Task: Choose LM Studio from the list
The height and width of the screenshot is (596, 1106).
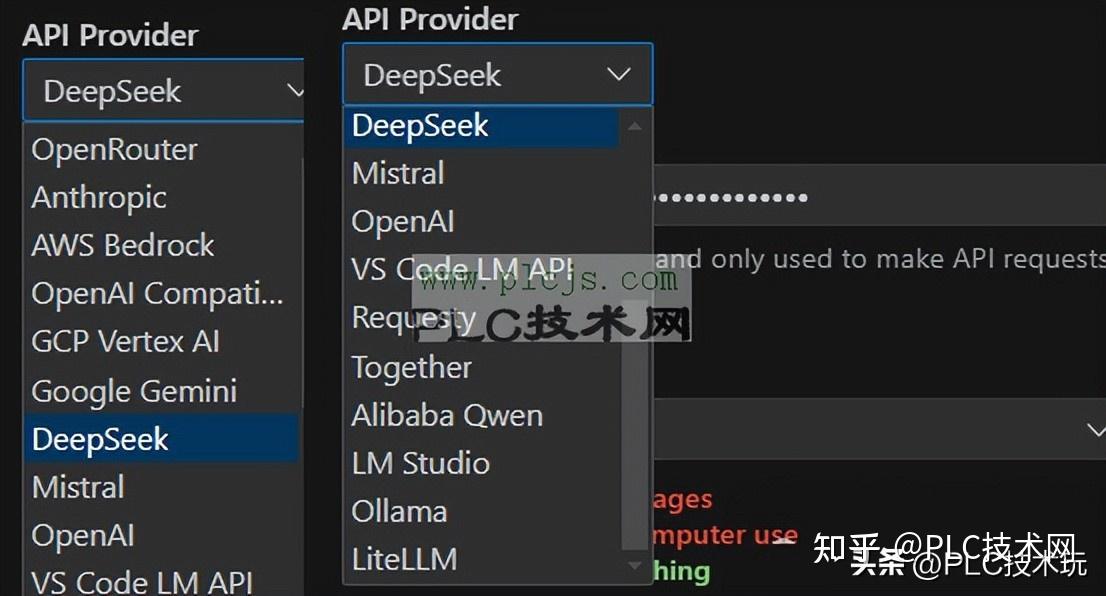Action: click(x=482, y=463)
